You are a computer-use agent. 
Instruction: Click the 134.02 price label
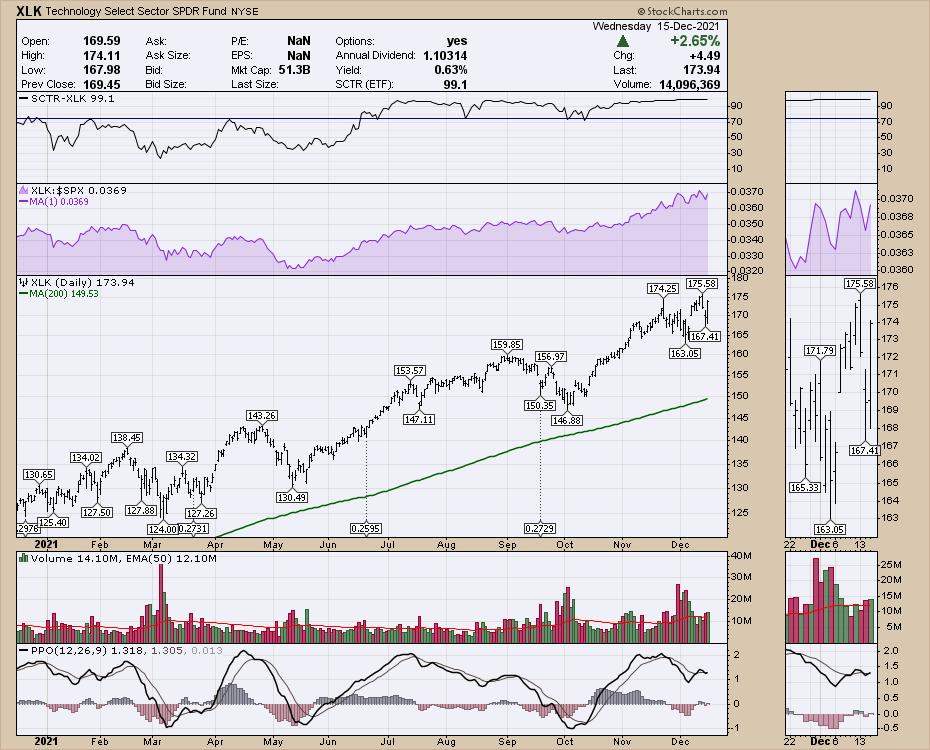pyautogui.click(x=86, y=457)
